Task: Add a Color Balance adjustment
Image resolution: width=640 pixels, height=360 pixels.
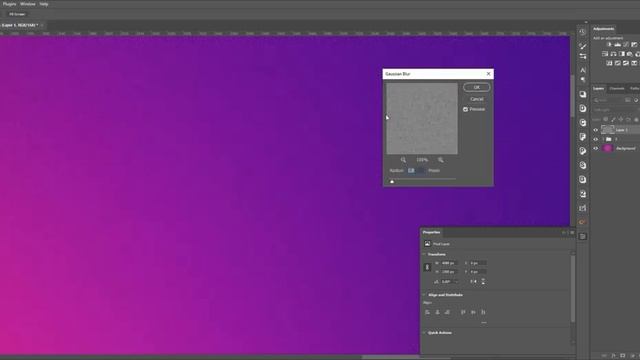Action: coord(613,54)
